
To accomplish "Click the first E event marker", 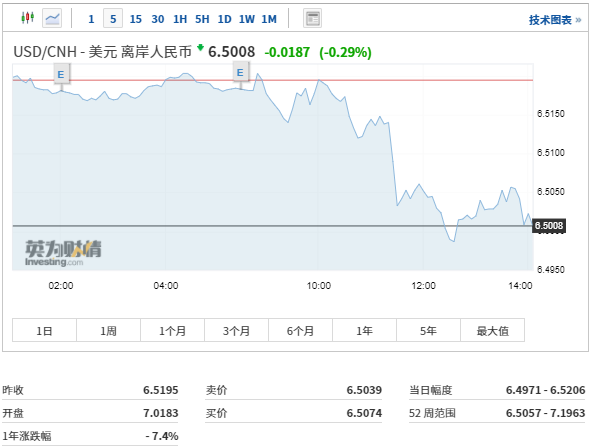I will point(61,74).
